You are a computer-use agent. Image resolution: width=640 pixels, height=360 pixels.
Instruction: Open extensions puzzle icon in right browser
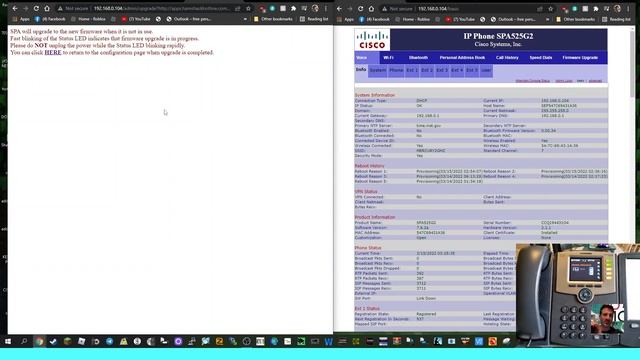click(x=596, y=9)
